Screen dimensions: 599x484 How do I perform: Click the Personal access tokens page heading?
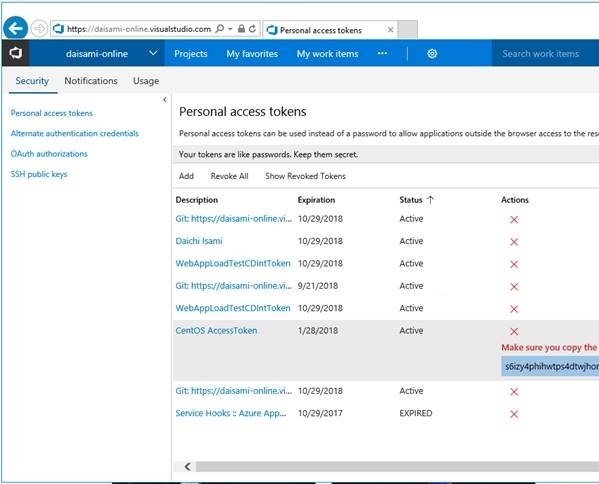point(243,112)
